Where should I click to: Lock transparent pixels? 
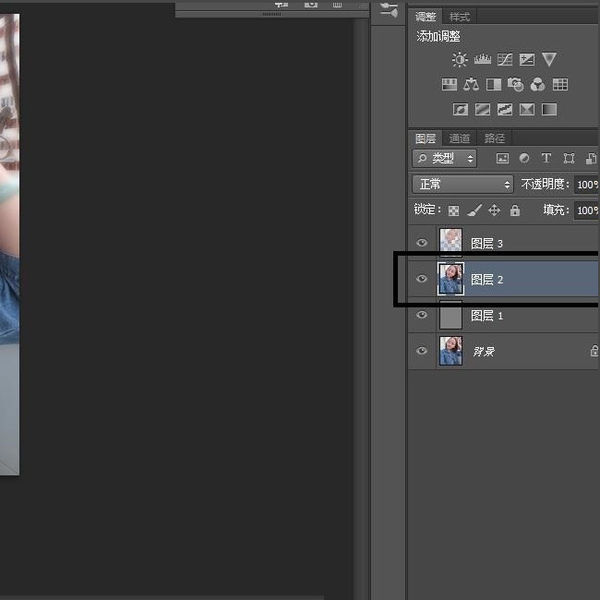453,210
